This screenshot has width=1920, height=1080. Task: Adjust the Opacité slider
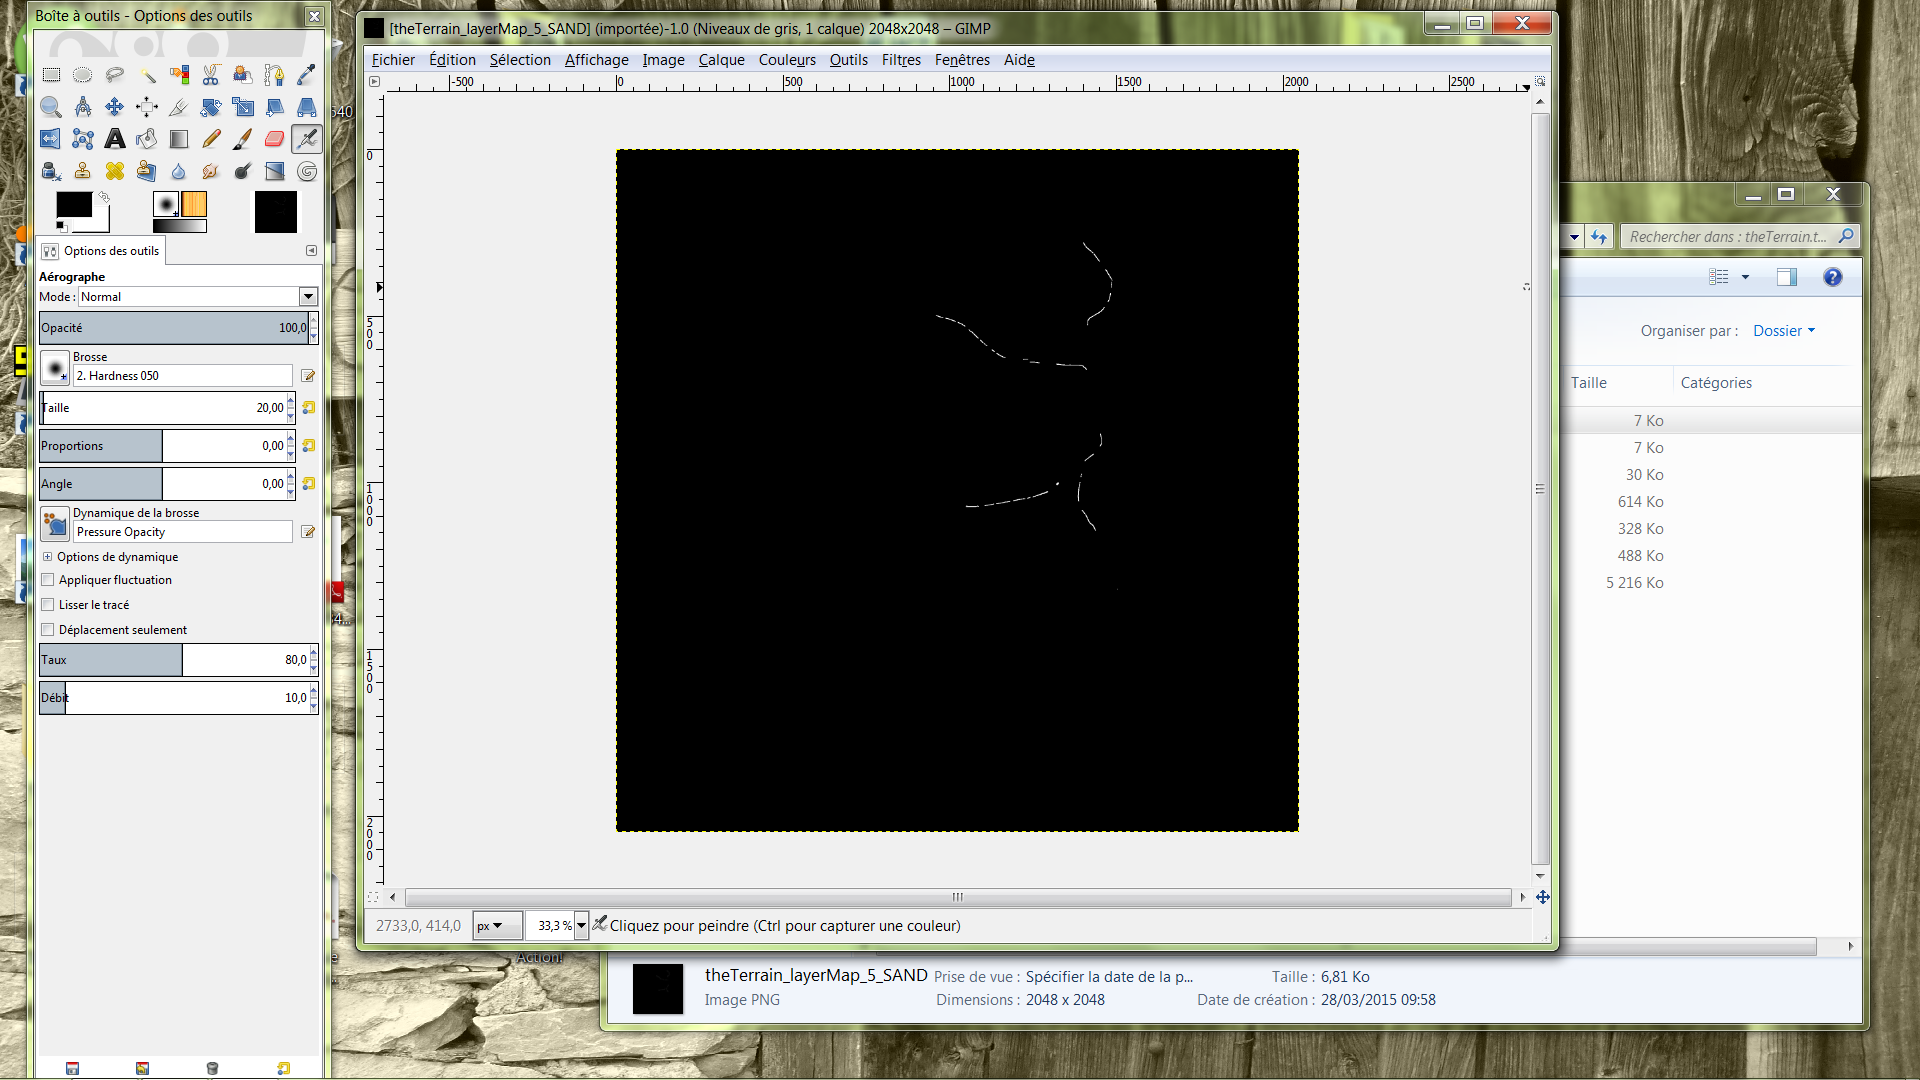click(x=174, y=328)
